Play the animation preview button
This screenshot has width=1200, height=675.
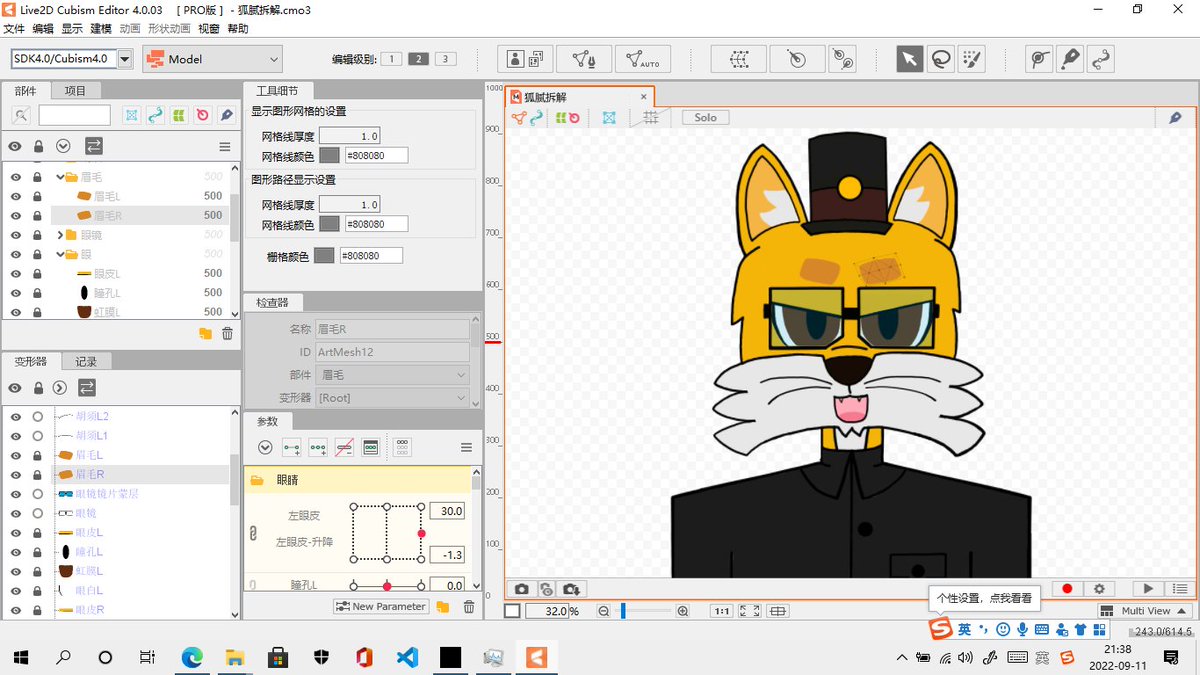(1148, 589)
